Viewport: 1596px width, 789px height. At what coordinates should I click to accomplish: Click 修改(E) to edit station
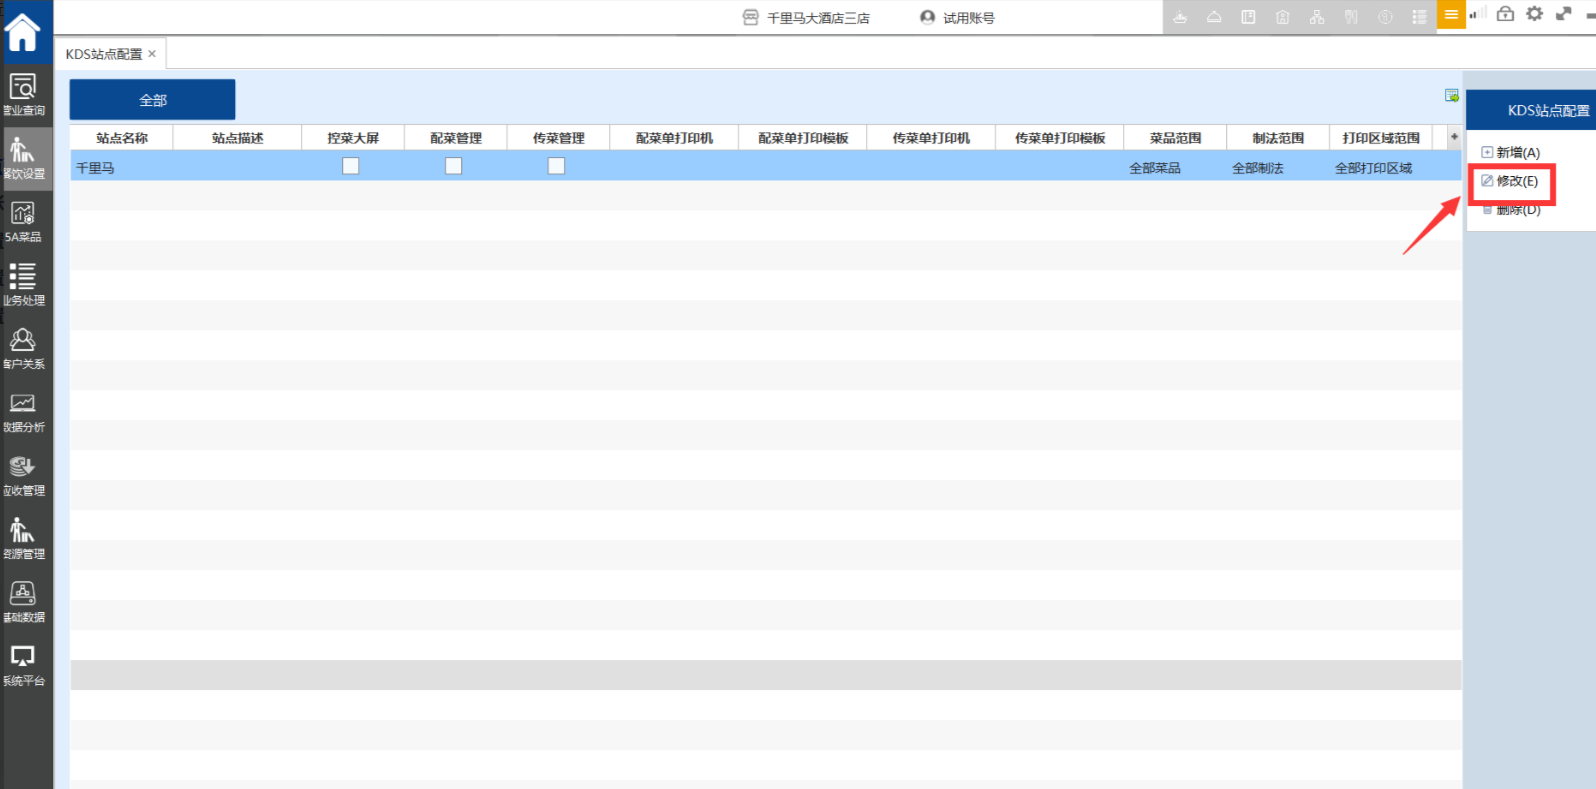coord(1516,181)
